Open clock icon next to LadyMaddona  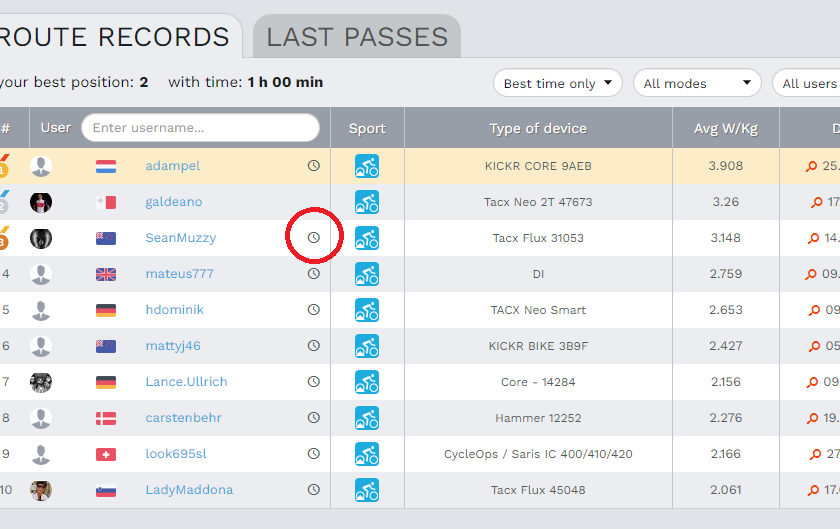(x=313, y=489)
